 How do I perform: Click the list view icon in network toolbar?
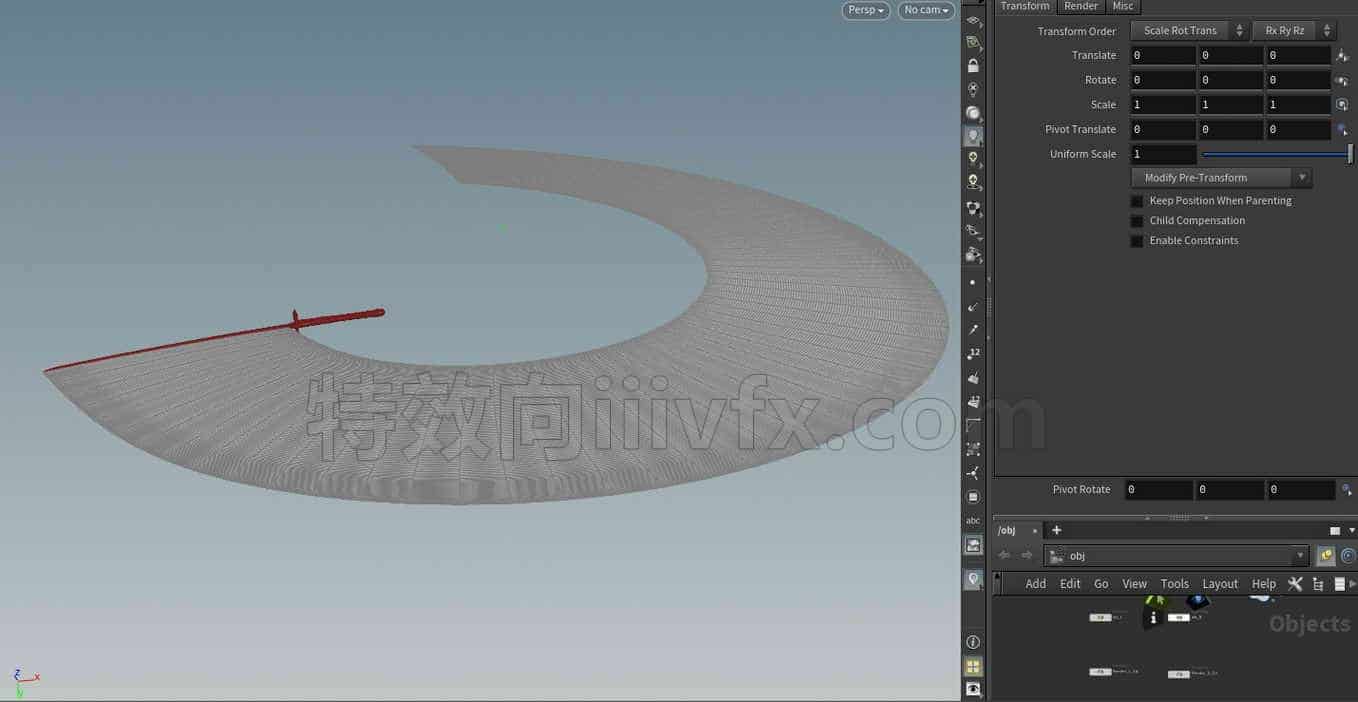pyautogui.click(x=1340, y=584)
